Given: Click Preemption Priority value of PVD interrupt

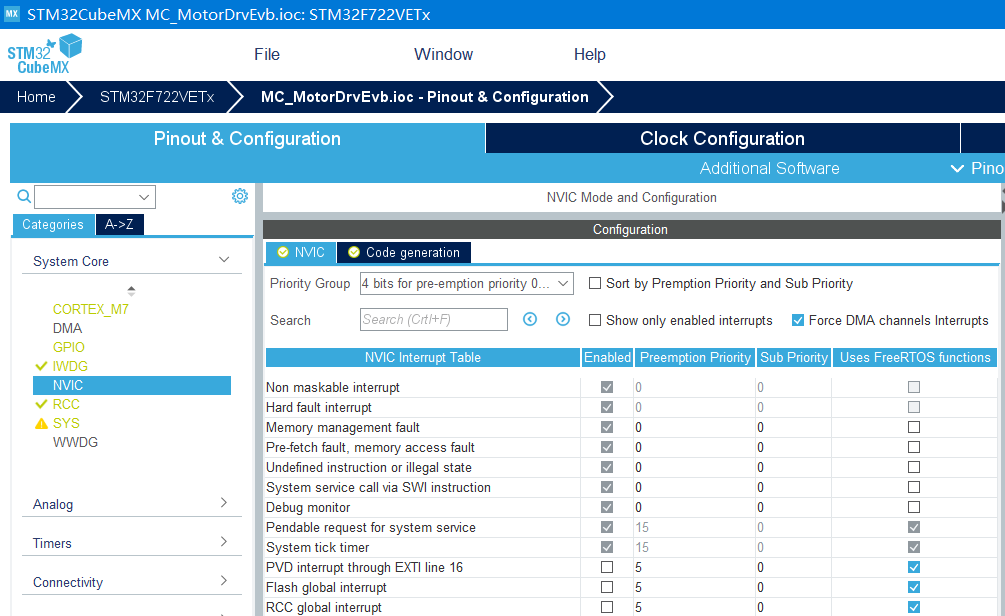Looking at the screenshot, I should click(x=638, y=567).
